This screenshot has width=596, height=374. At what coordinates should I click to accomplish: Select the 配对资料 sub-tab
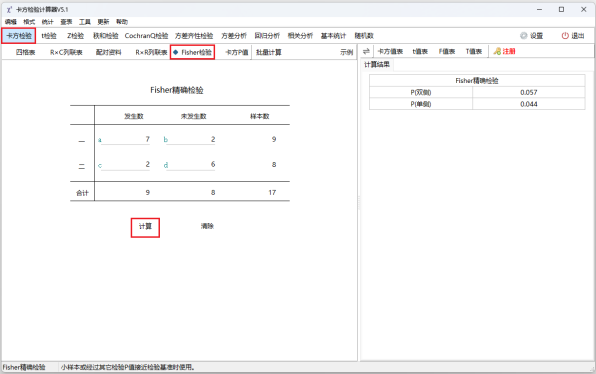[x=108, y=52]
